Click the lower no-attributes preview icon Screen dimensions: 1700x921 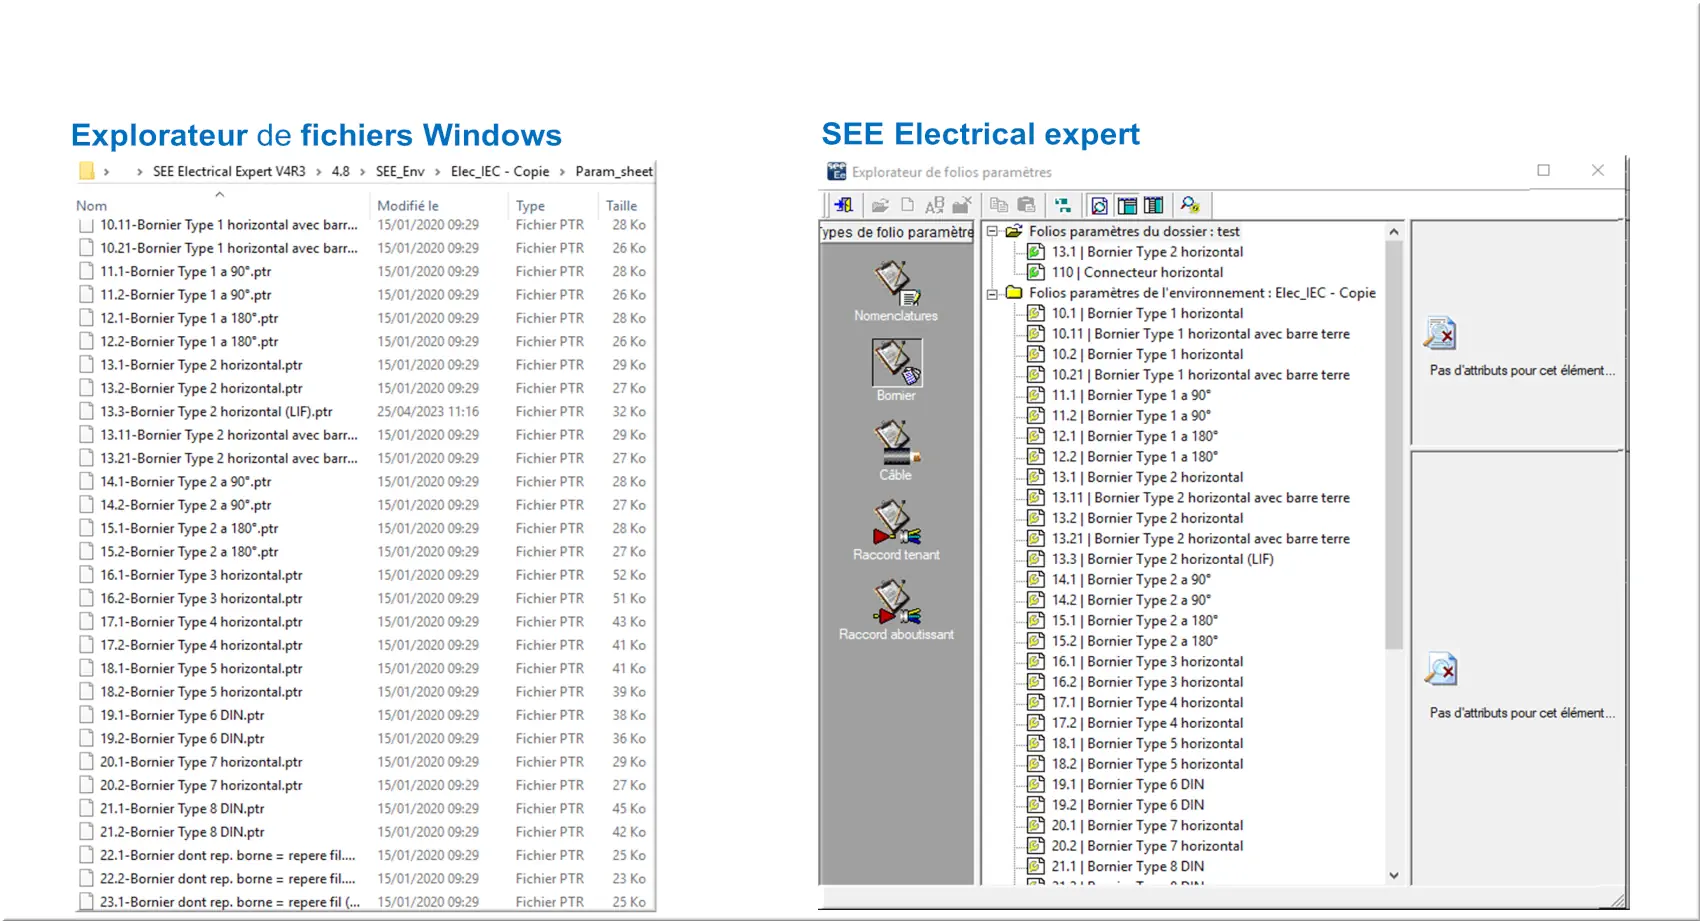[1440, 669]
